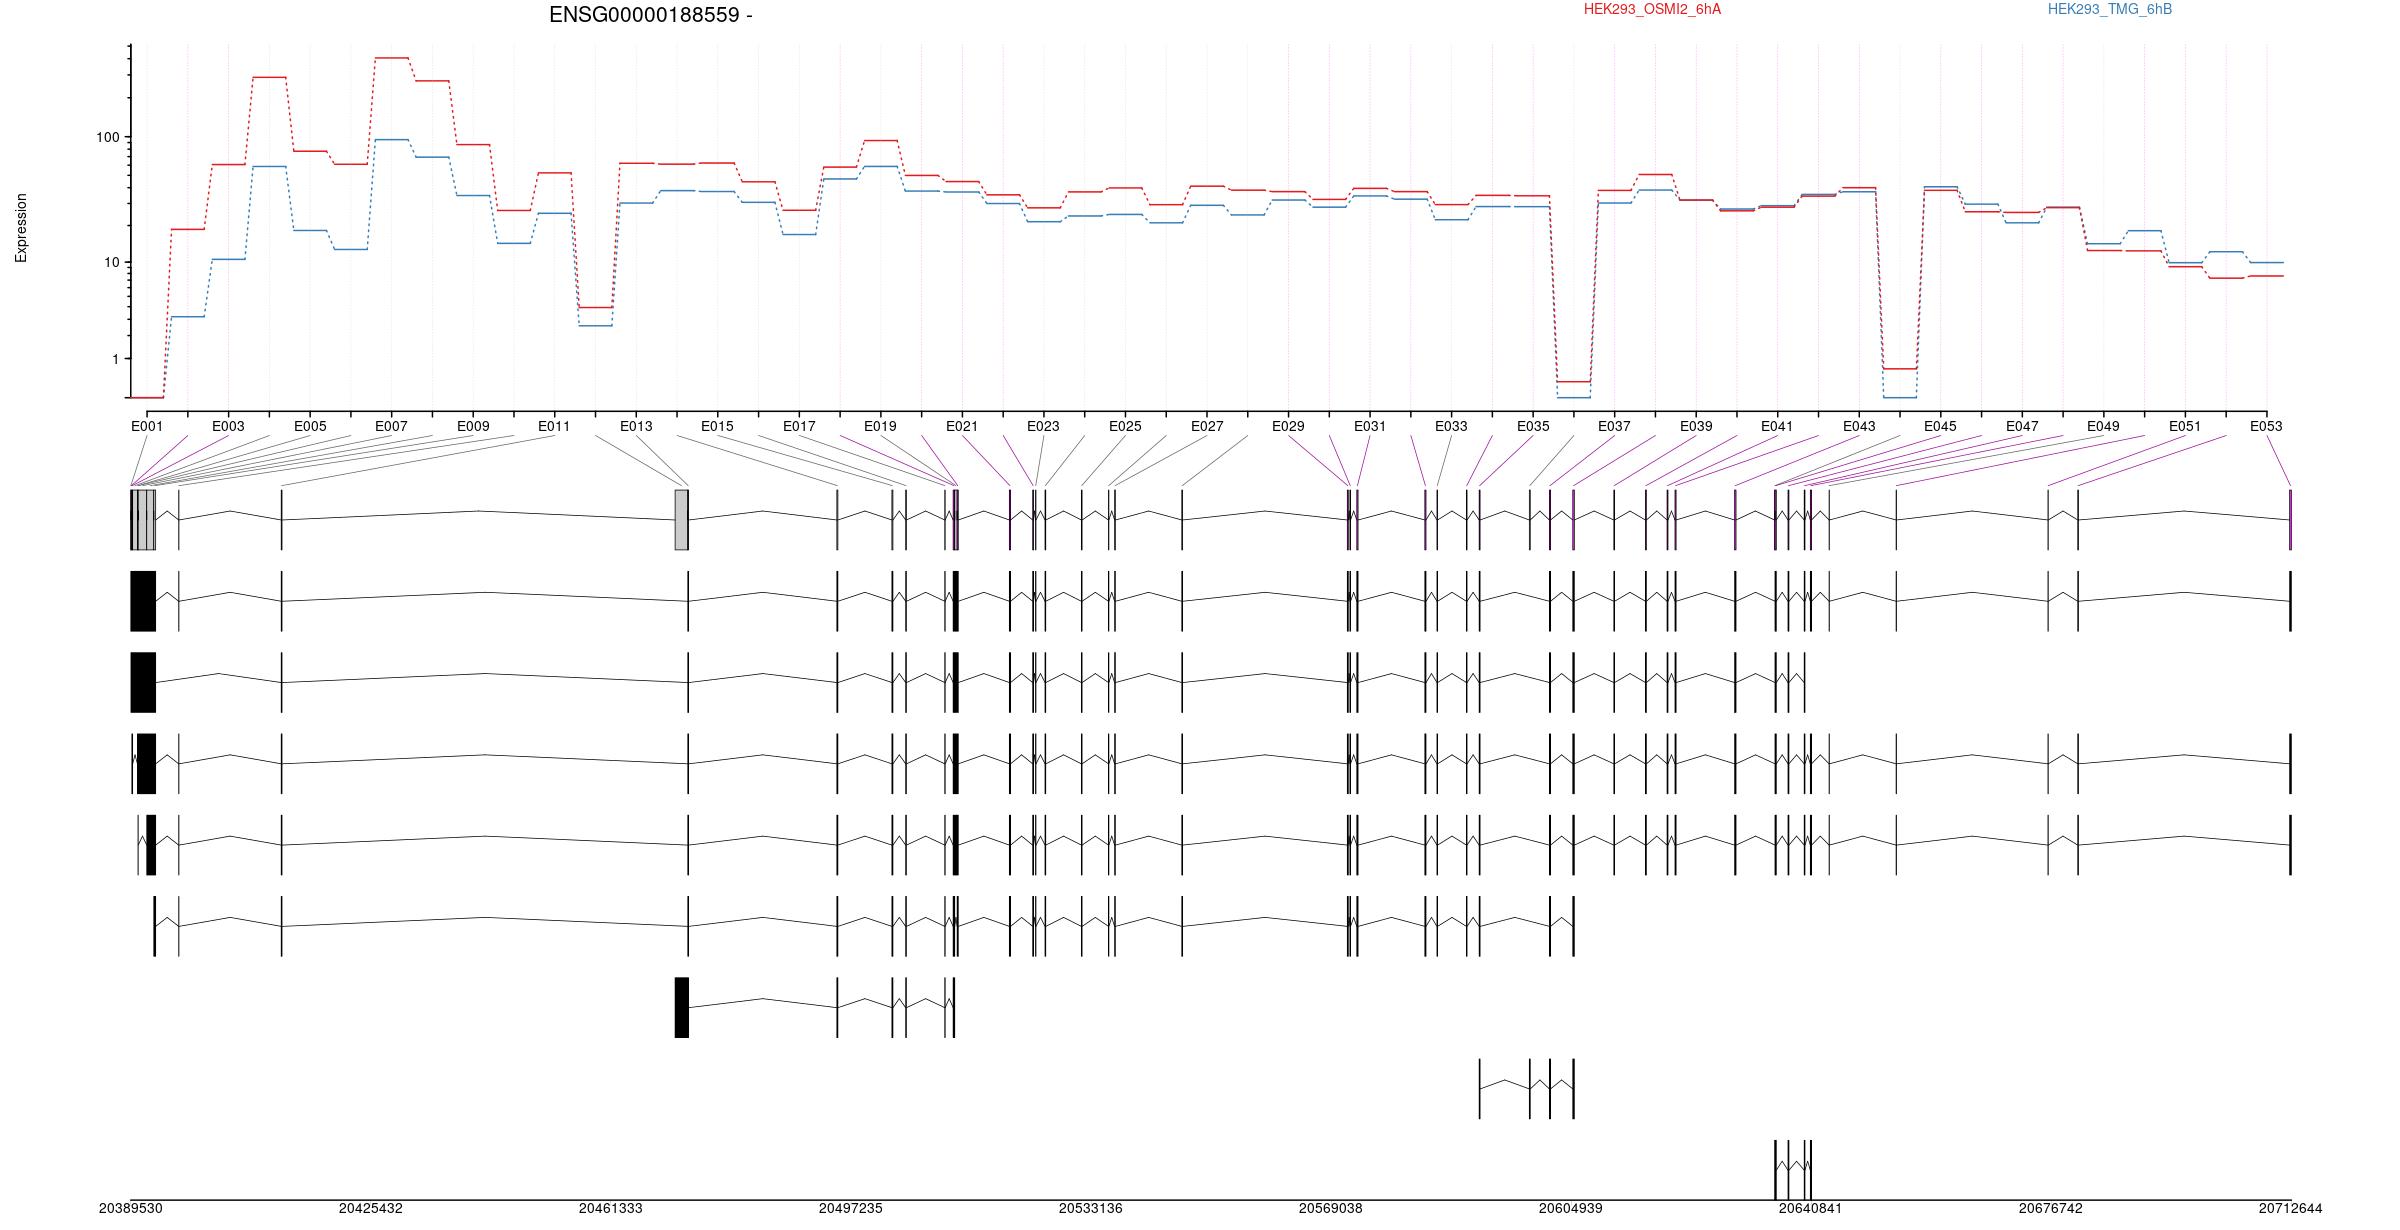Click the y-axis tick value 1

pyautogui.click(x=116, y=359)
